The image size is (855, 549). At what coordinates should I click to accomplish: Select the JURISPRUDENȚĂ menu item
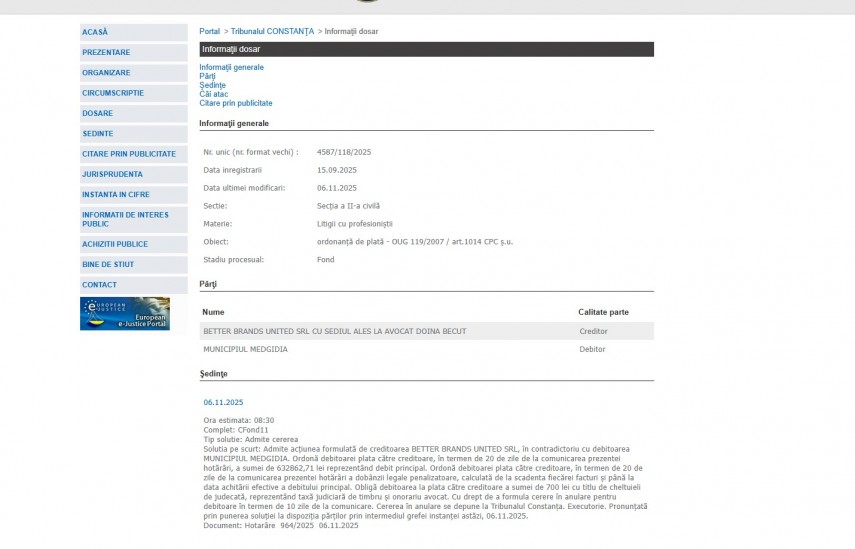(112, 174)
